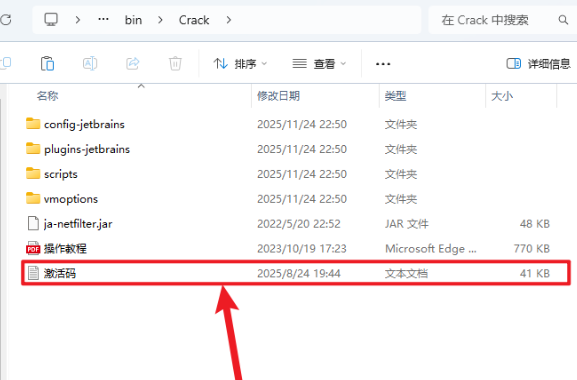Sort by the 修改日期 column header
Image resolution: width=577 pixels, height=380 pixels.
pos(278,96)
